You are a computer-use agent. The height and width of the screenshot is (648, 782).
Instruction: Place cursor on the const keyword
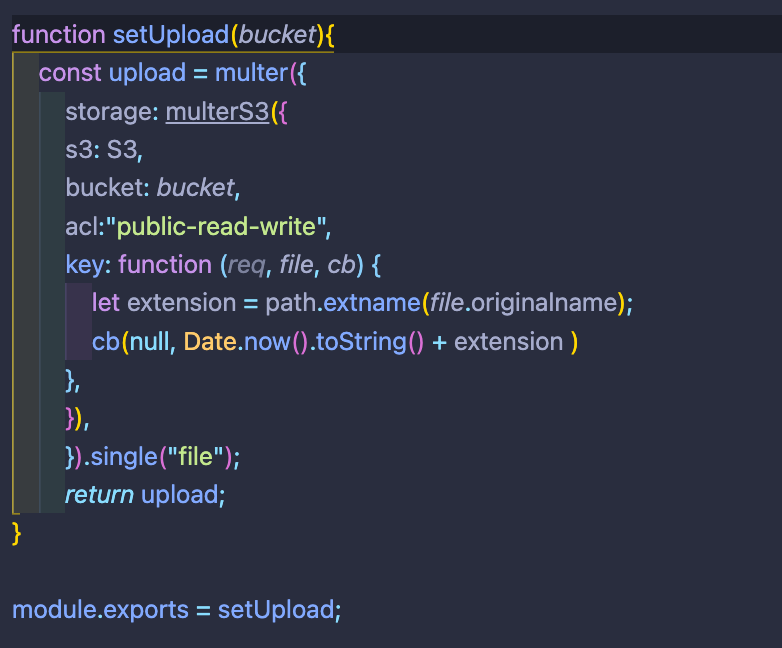pos(70,73)
